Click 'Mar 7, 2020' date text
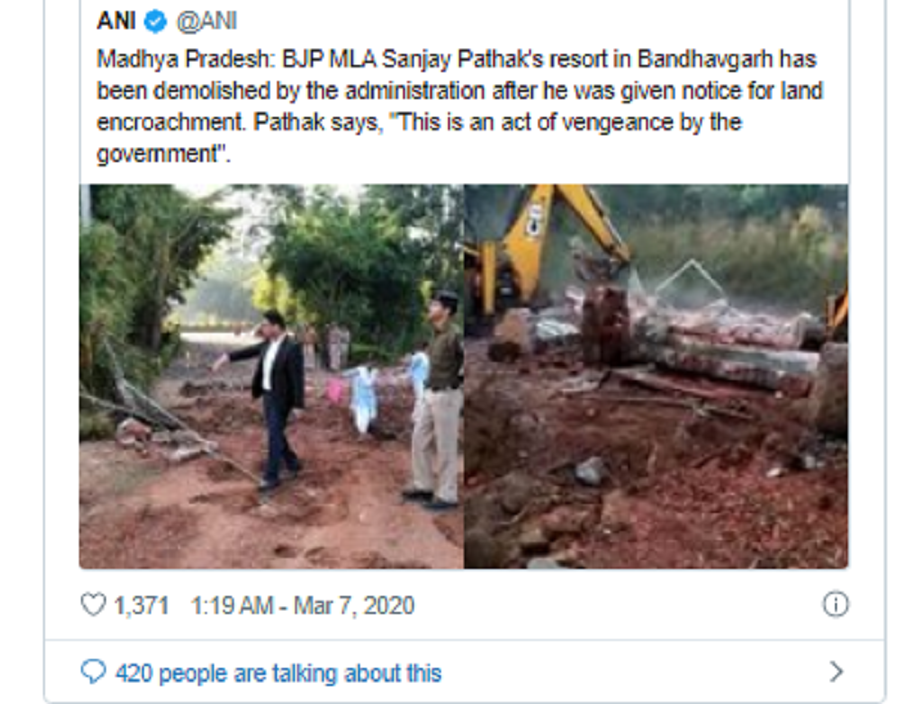Image resolution: width=900 pixels, height=704 pixels. coord(354,606)
